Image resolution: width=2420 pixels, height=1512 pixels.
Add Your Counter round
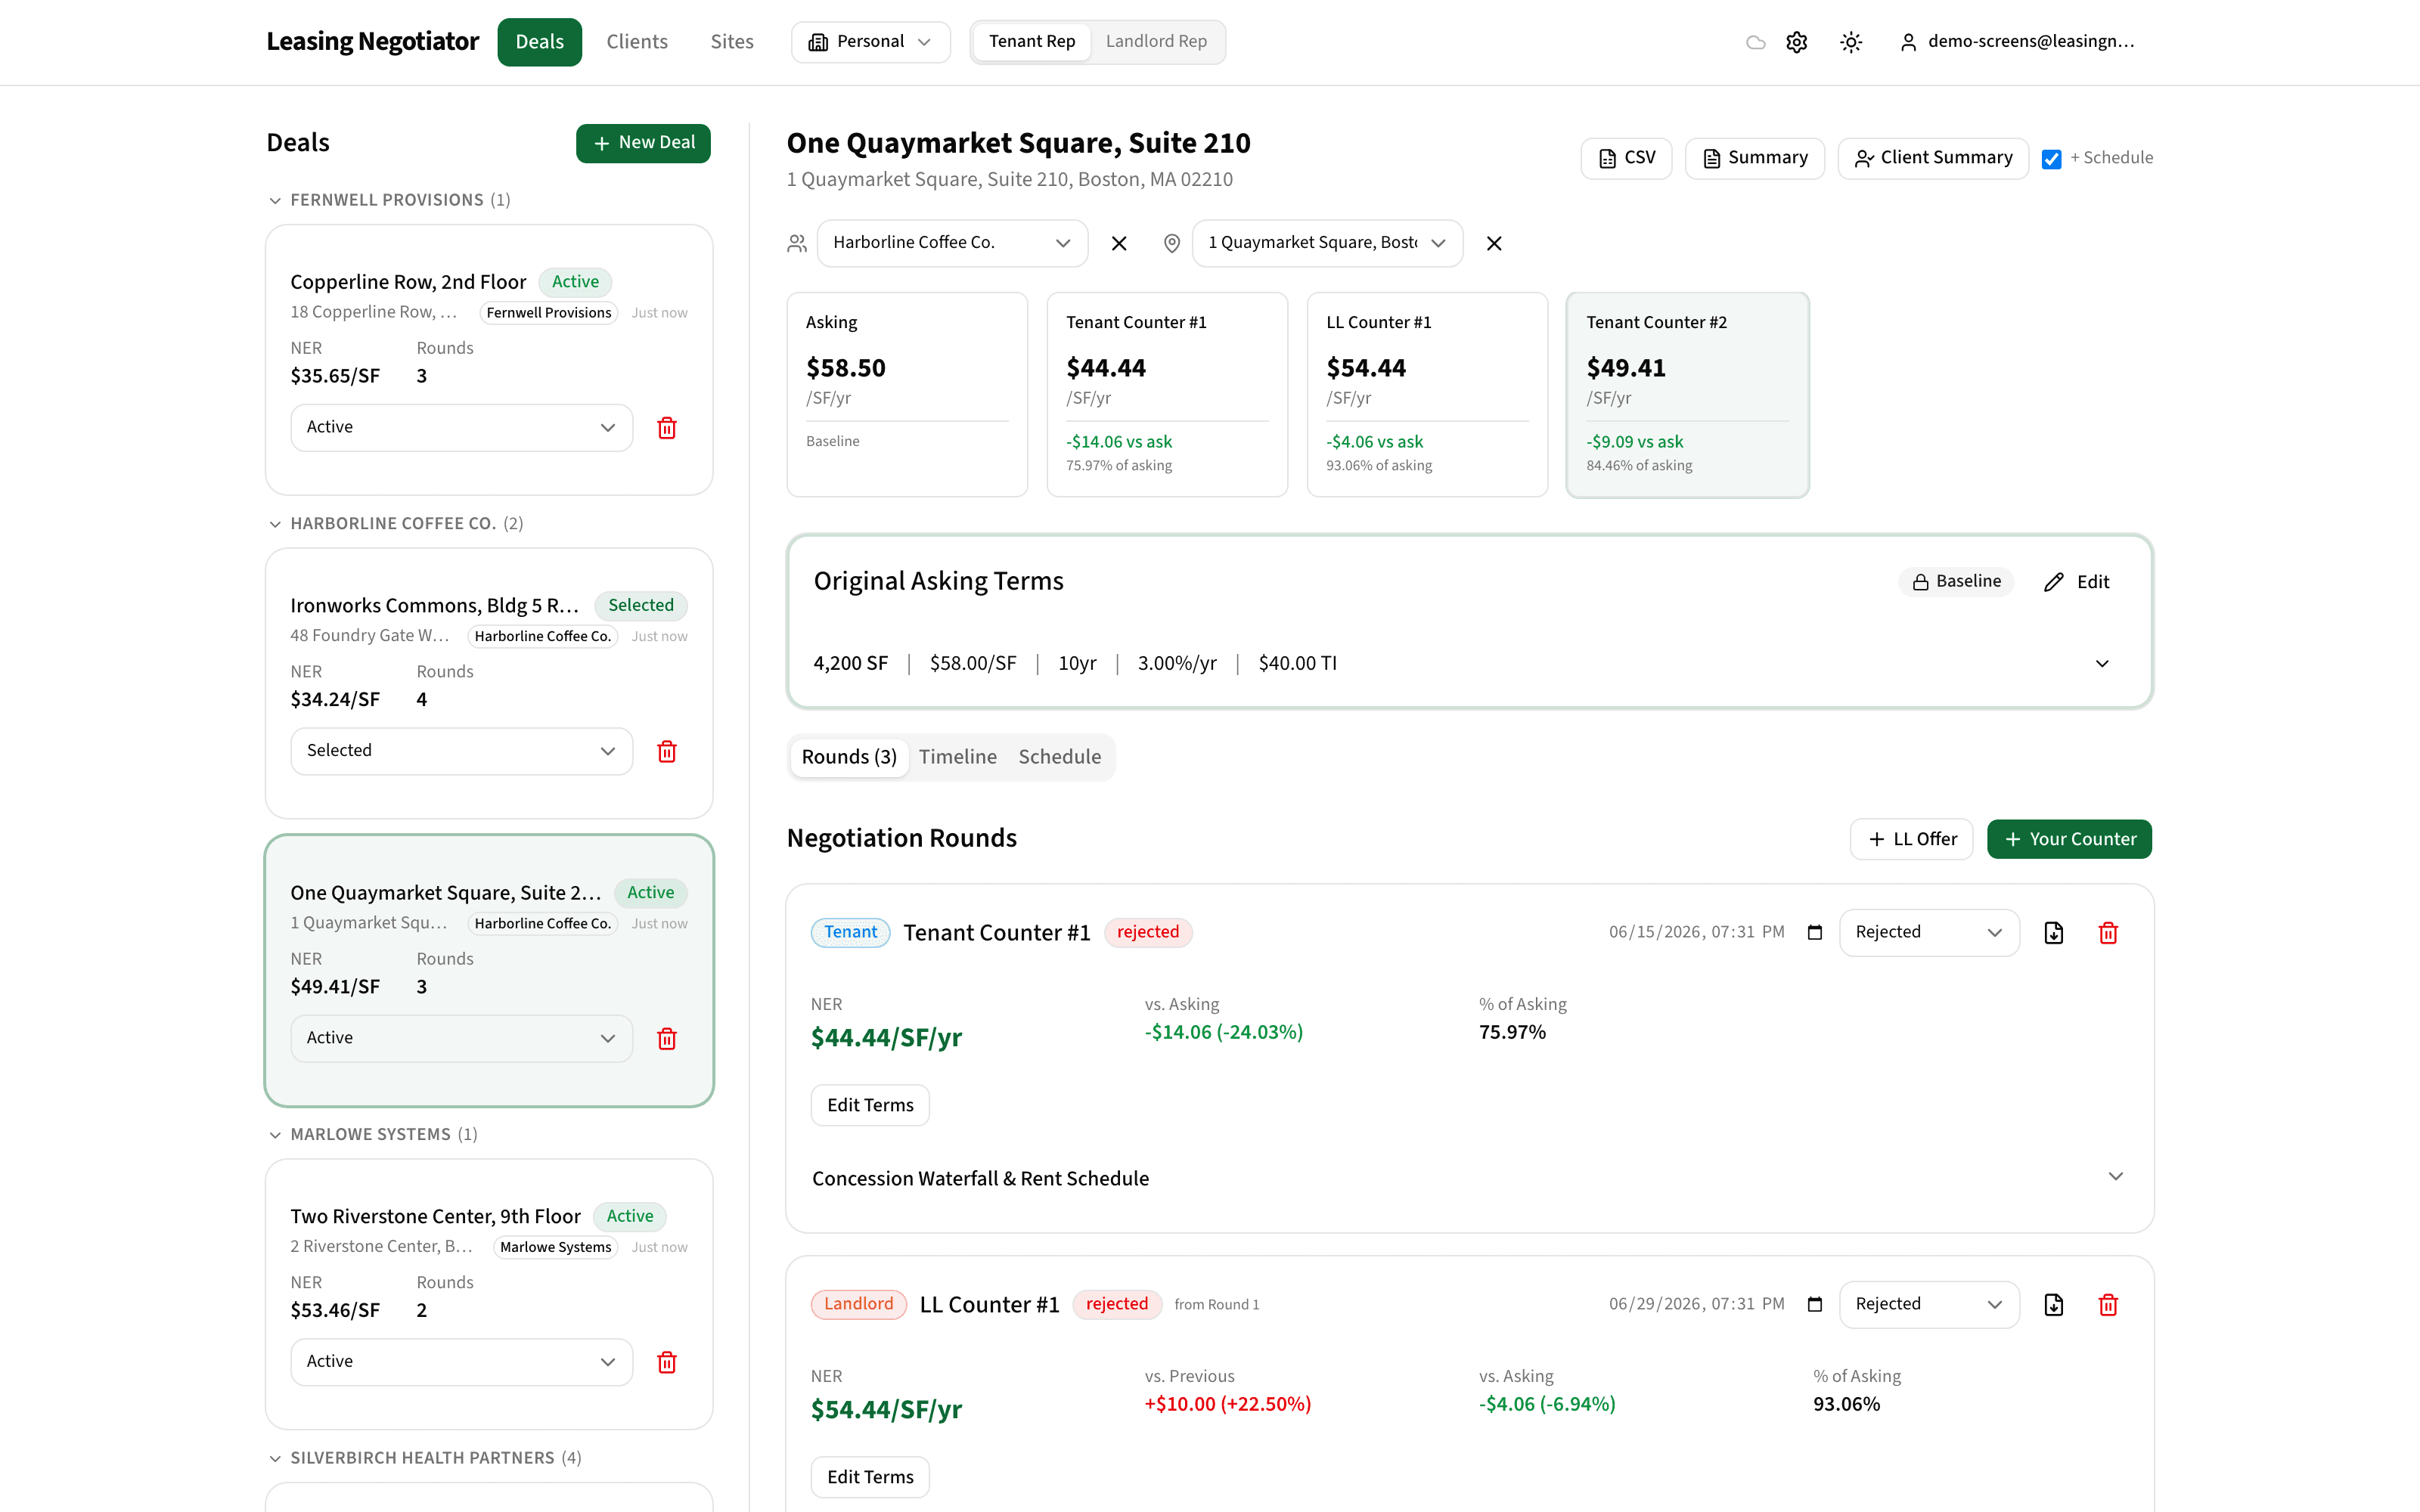pyautogui.click(x=2069, y=839)
